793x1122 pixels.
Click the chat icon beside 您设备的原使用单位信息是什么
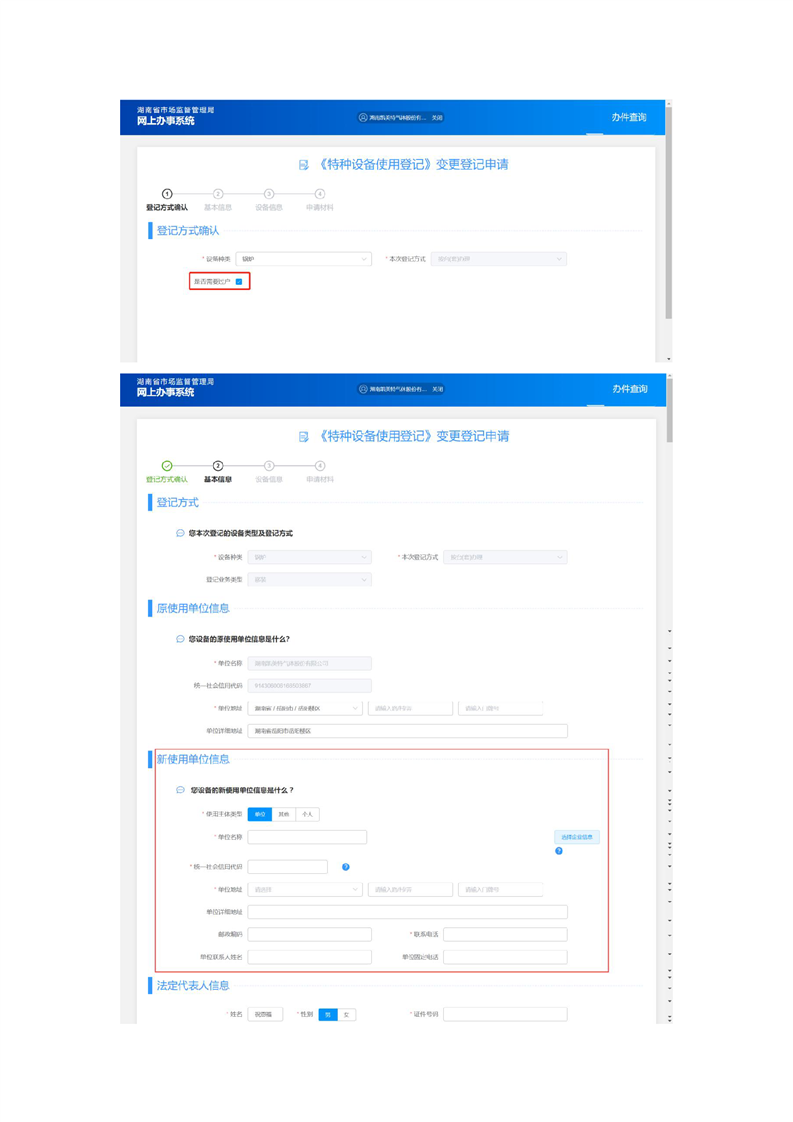pos(180,639)
